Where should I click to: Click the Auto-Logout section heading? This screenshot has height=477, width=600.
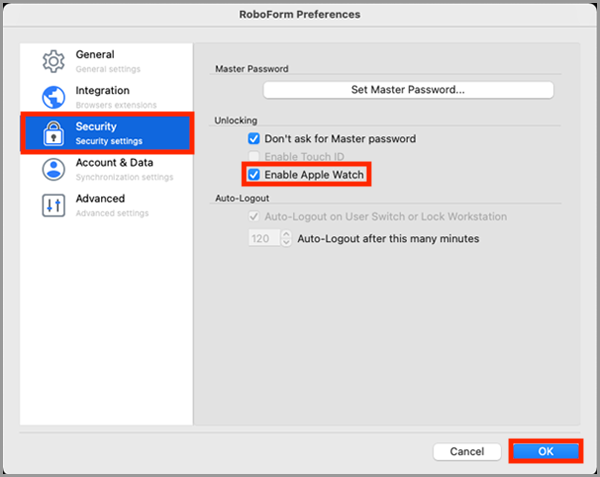point(242,198)
